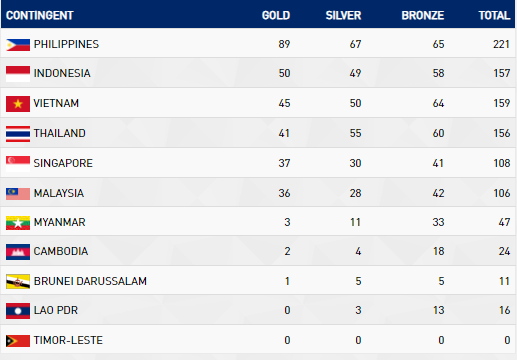Click the CONTINGENT column header

(x=40, y=15)
